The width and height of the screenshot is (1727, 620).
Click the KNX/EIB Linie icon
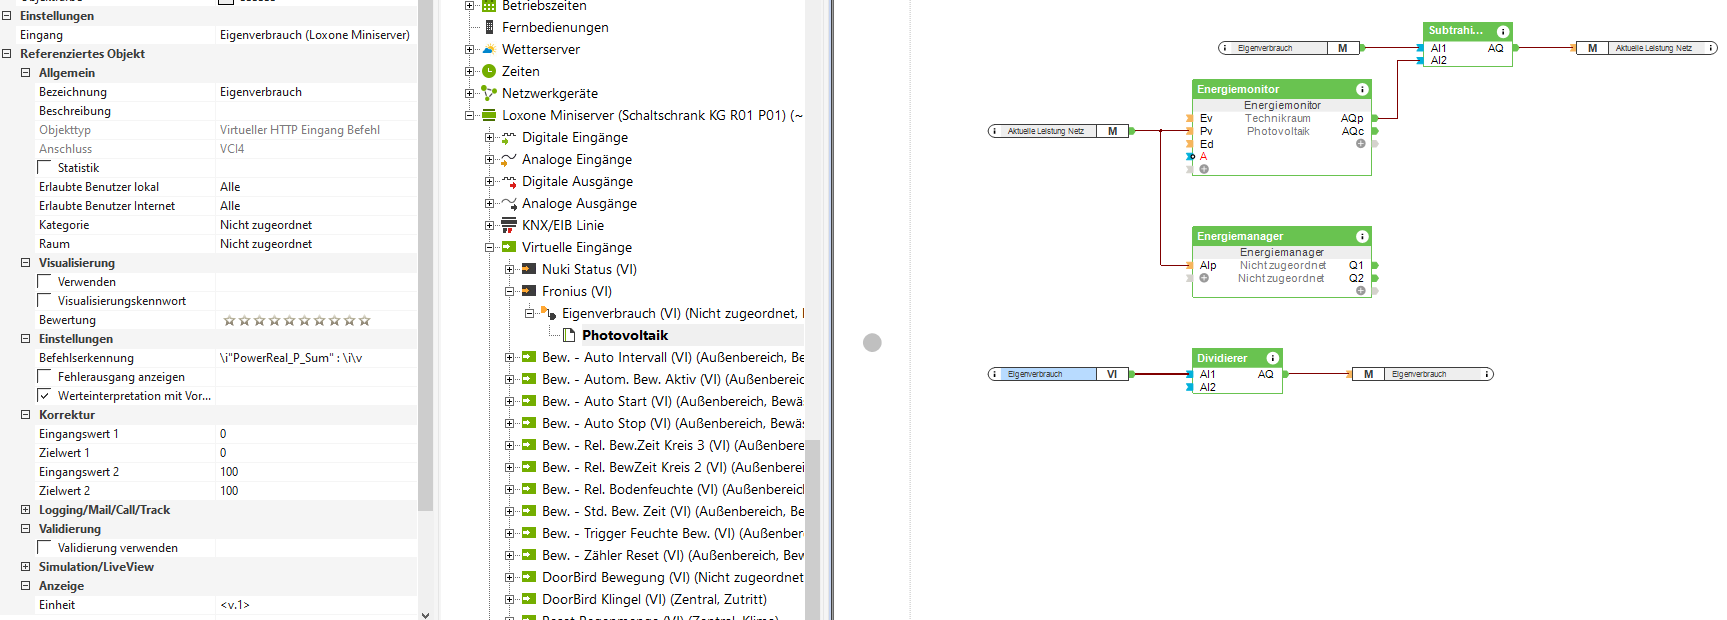(x=509, y=225)
